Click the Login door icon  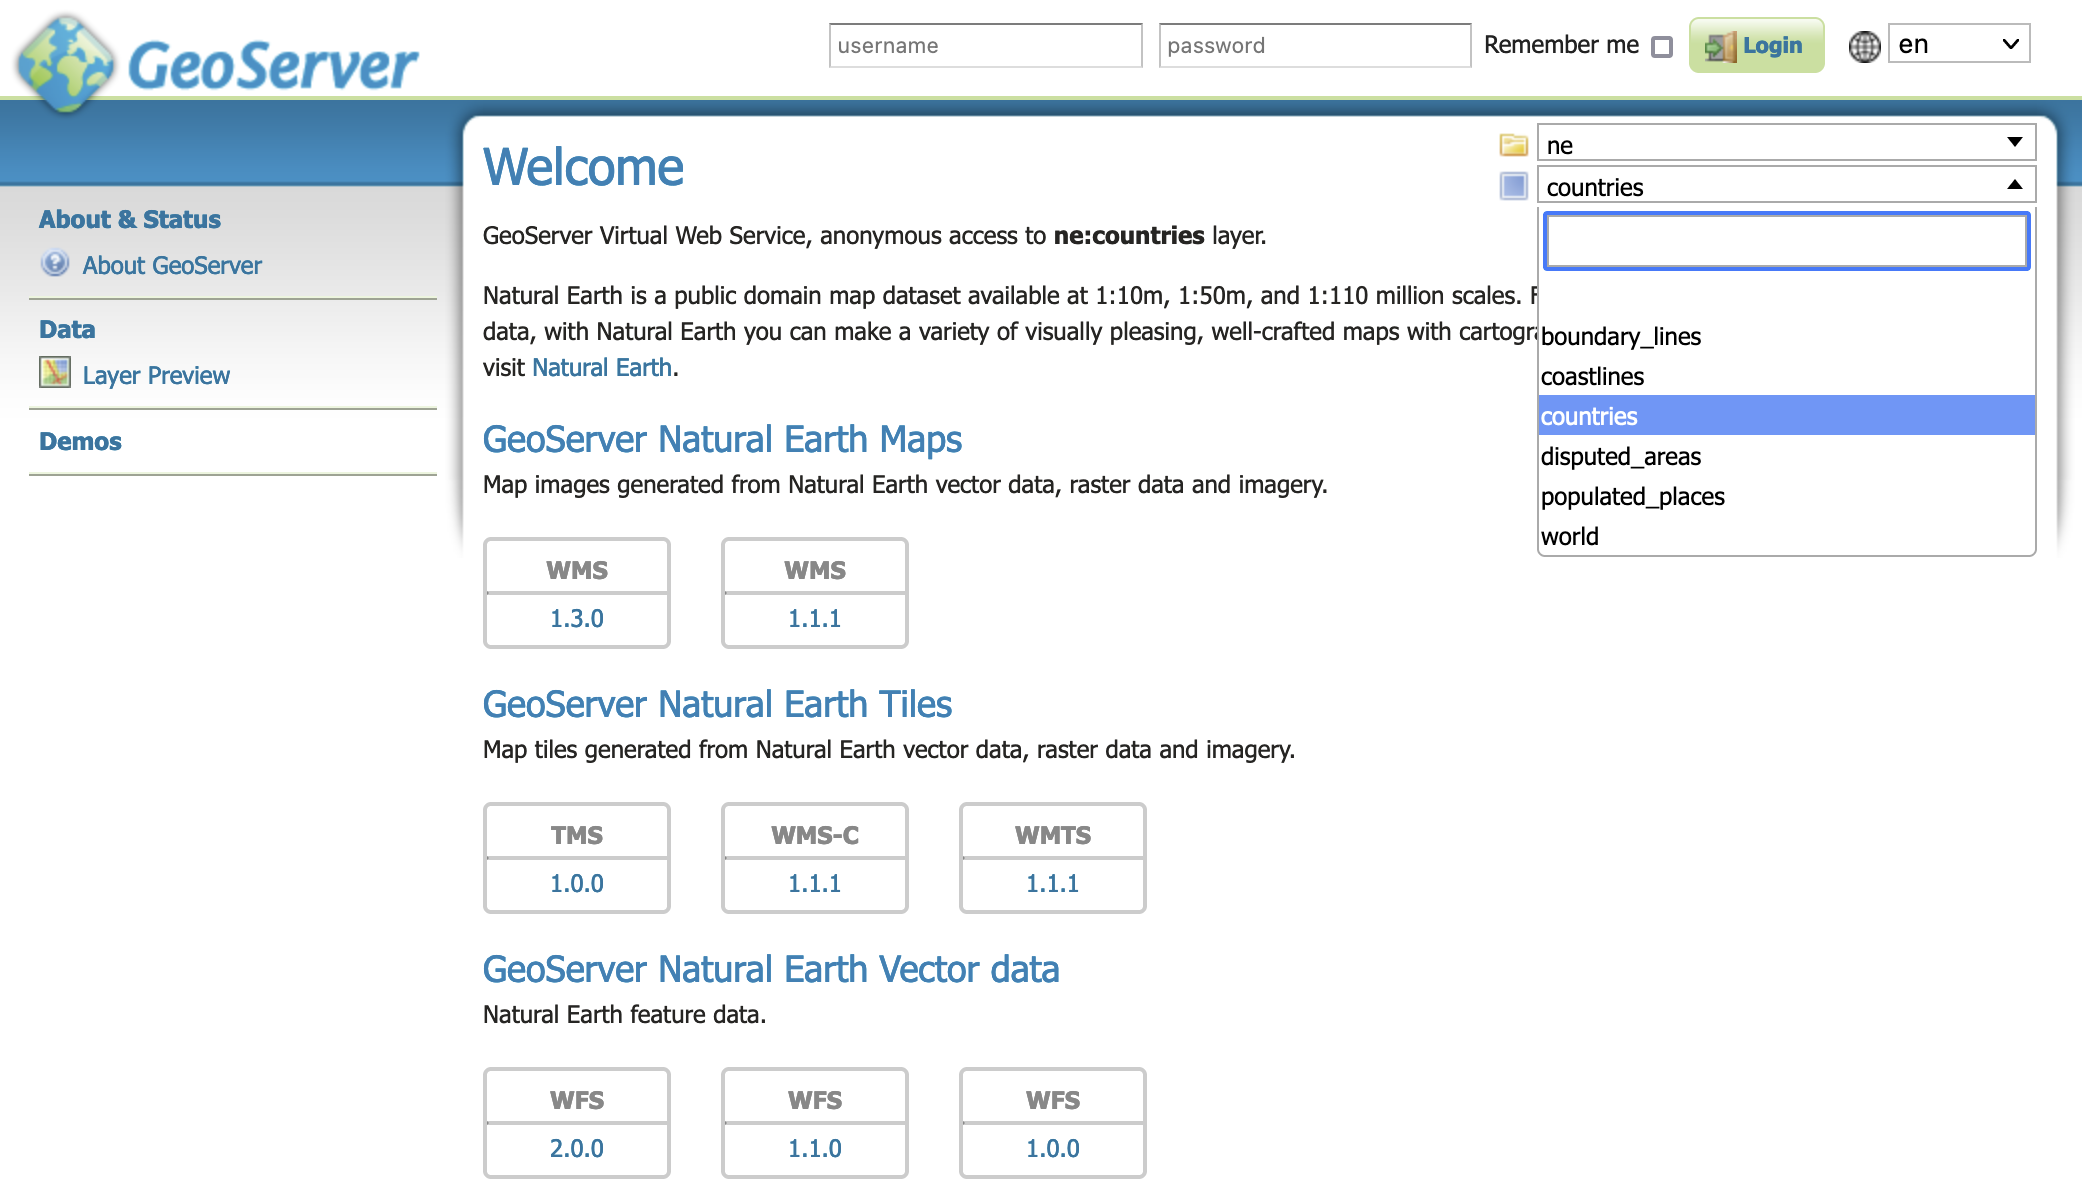coord(1720,46)
